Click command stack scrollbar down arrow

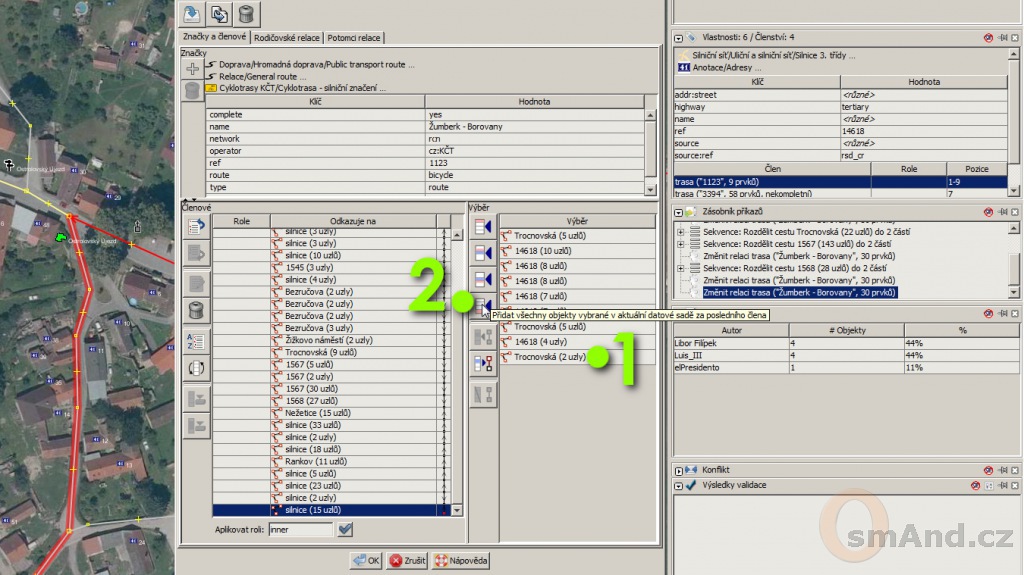click(x=1014, y=293)
